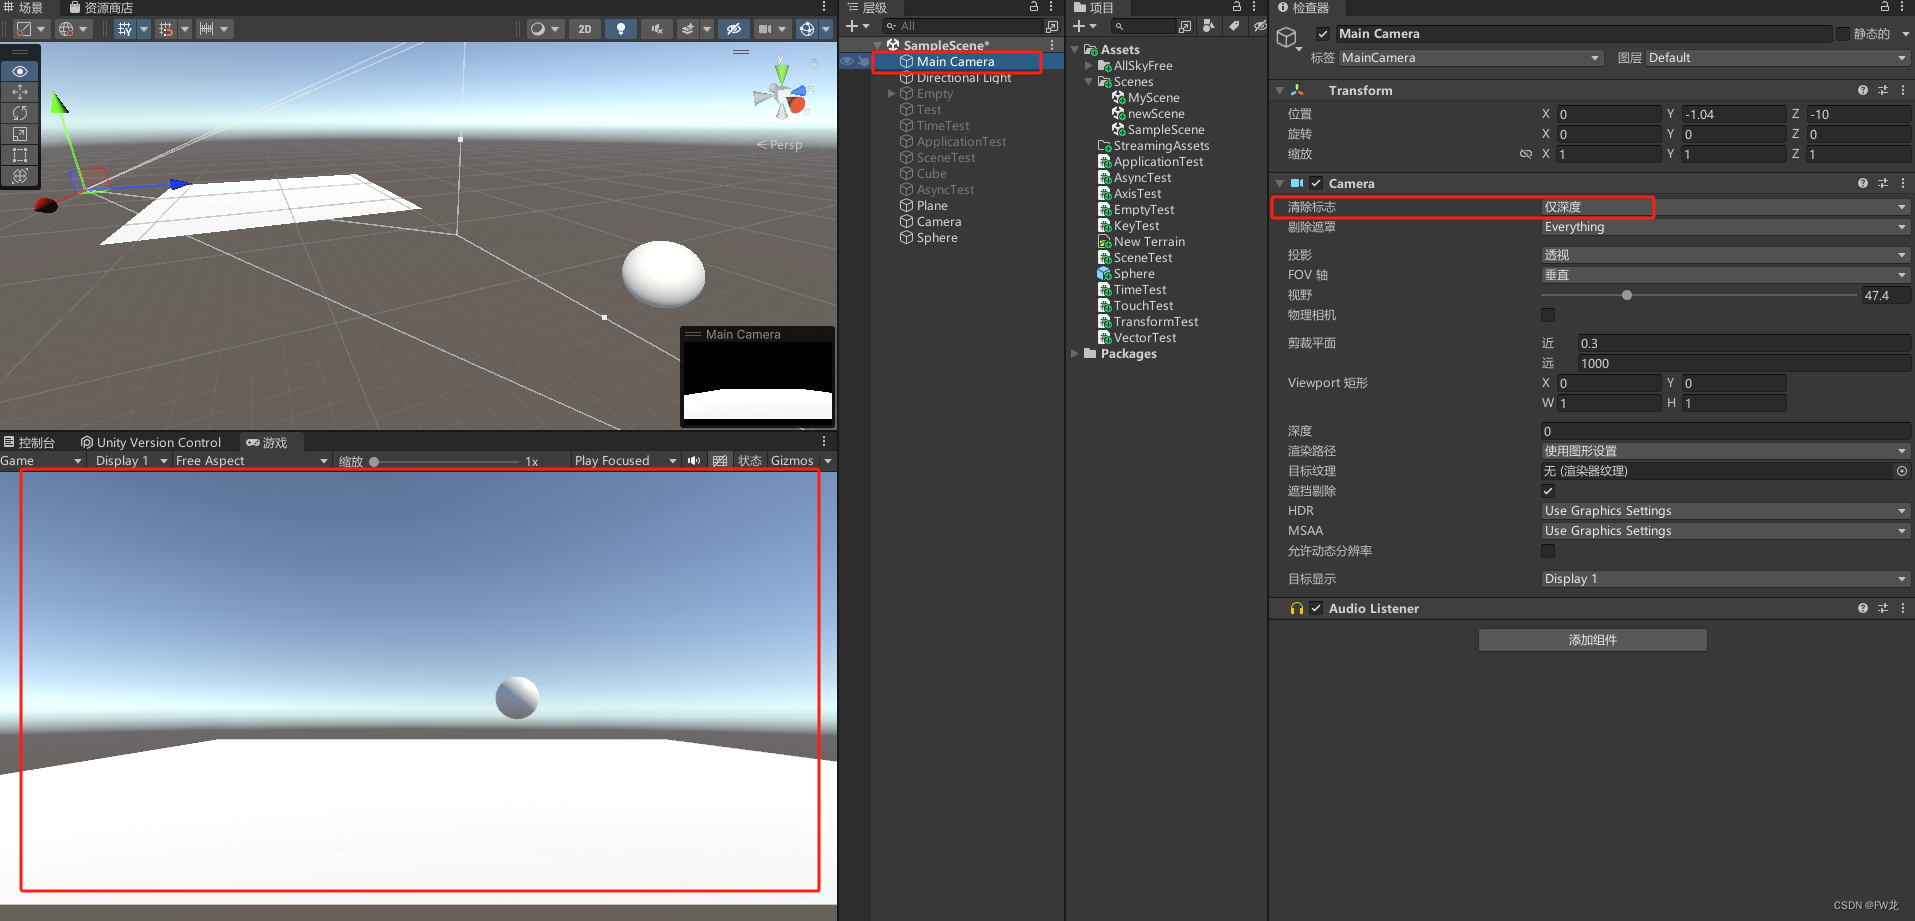Click 状态 (Stats) button in Game view
1915x921 pixels.
[750, 461]
